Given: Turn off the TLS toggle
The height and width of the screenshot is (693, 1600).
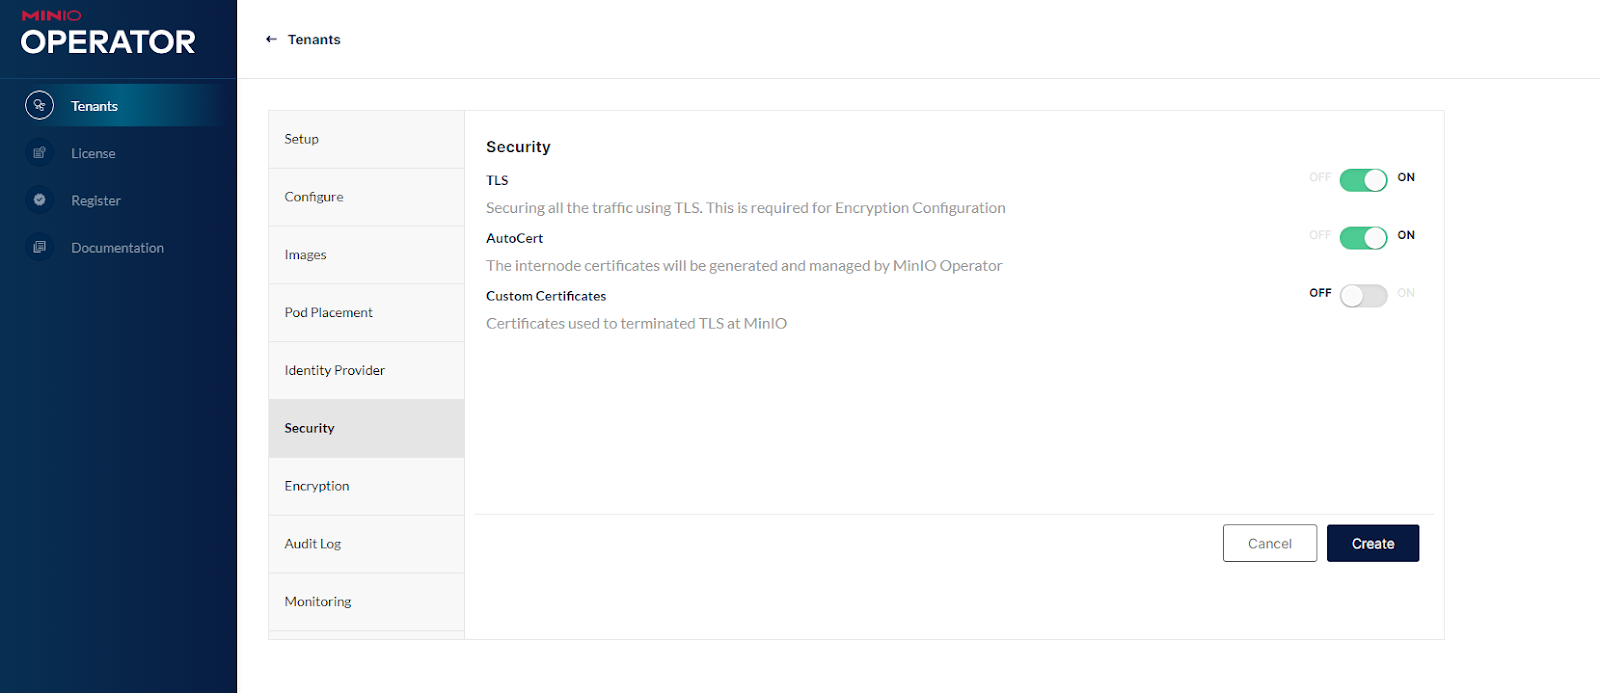Looking at the screenshot, I should [1363, 180].
